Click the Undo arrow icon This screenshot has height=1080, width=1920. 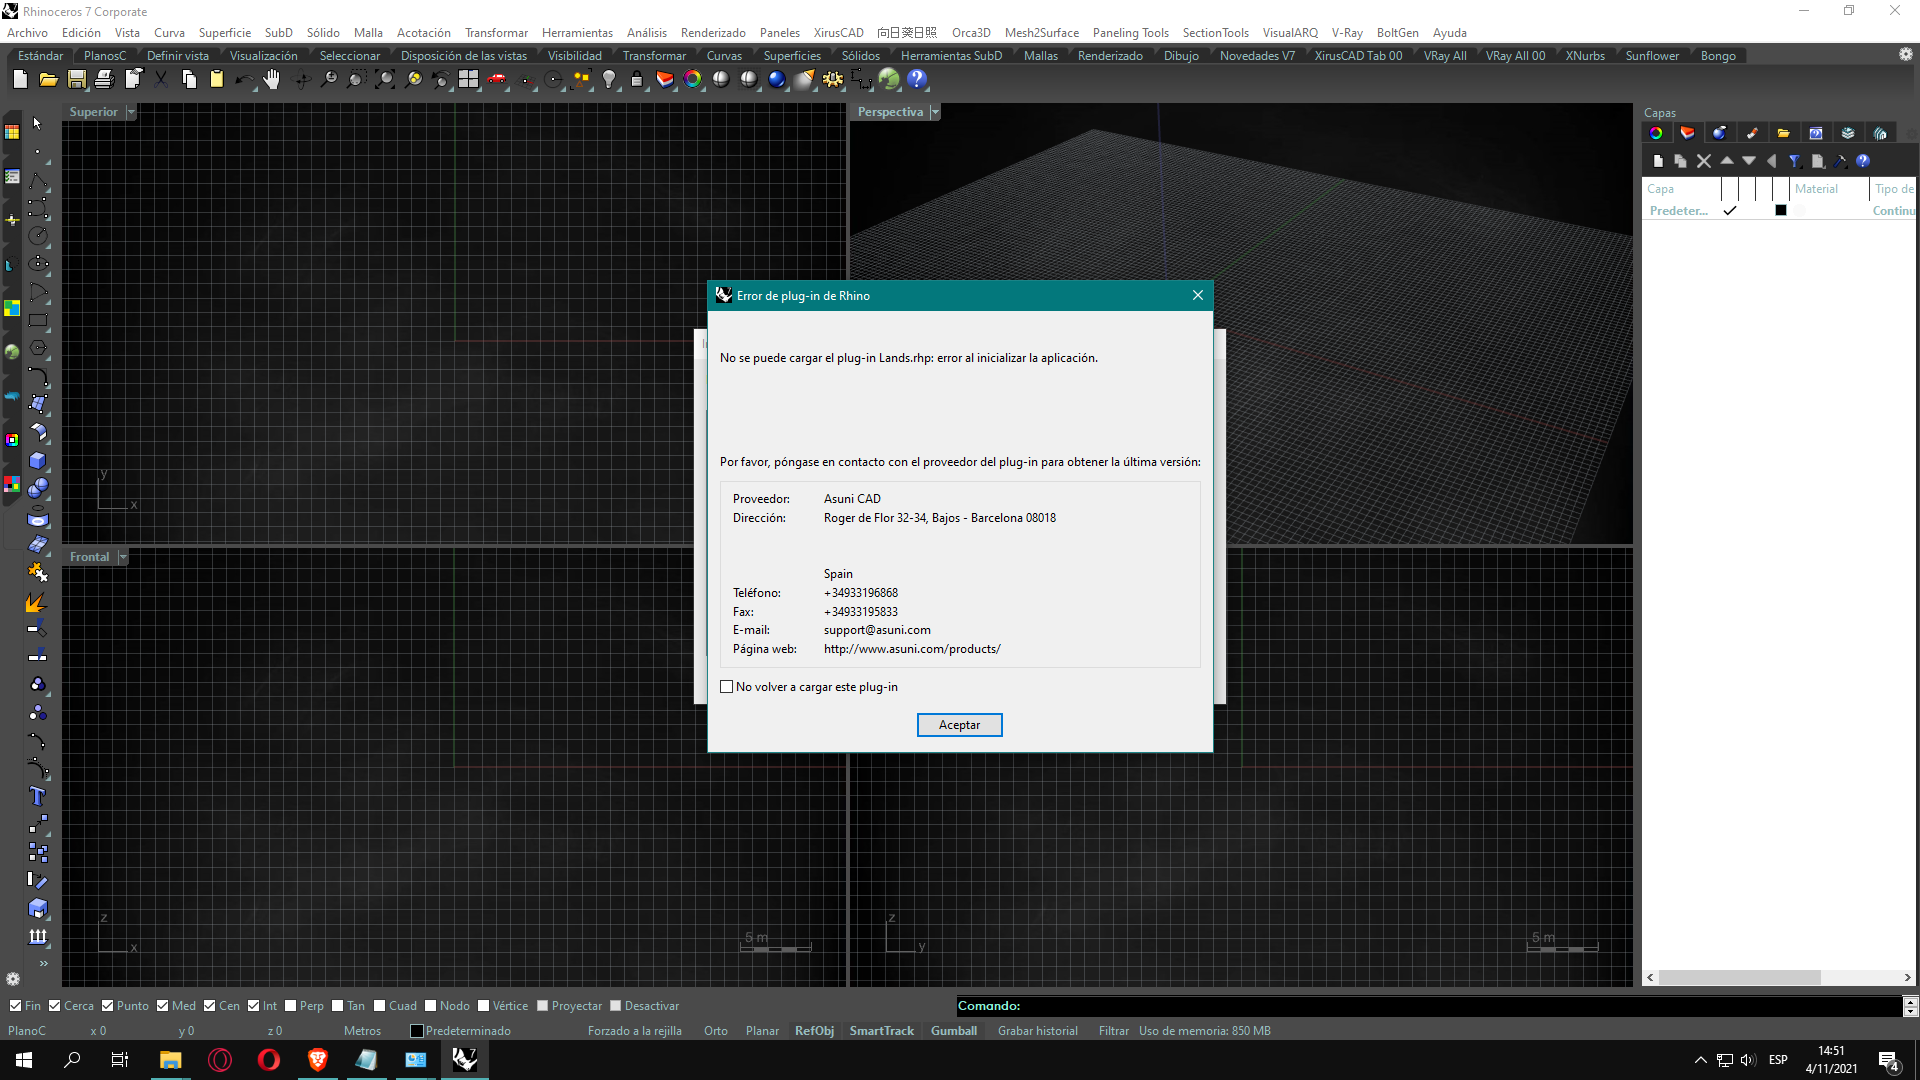pos(244,79)
